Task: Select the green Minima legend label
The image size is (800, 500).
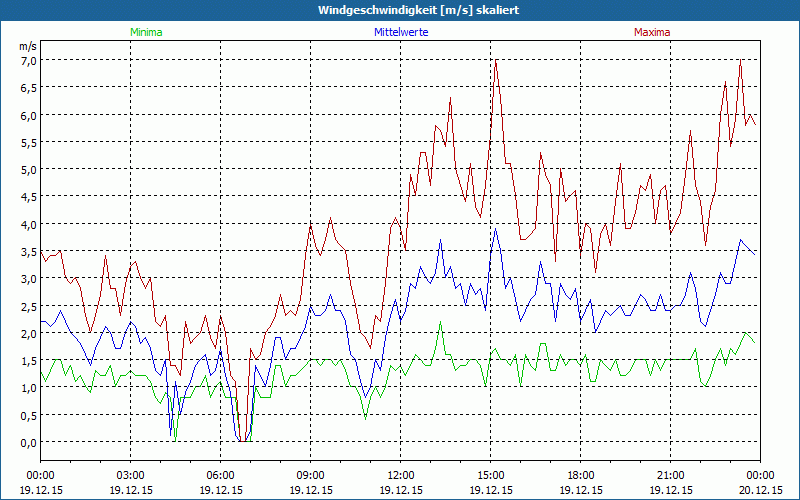Action: 146,32
